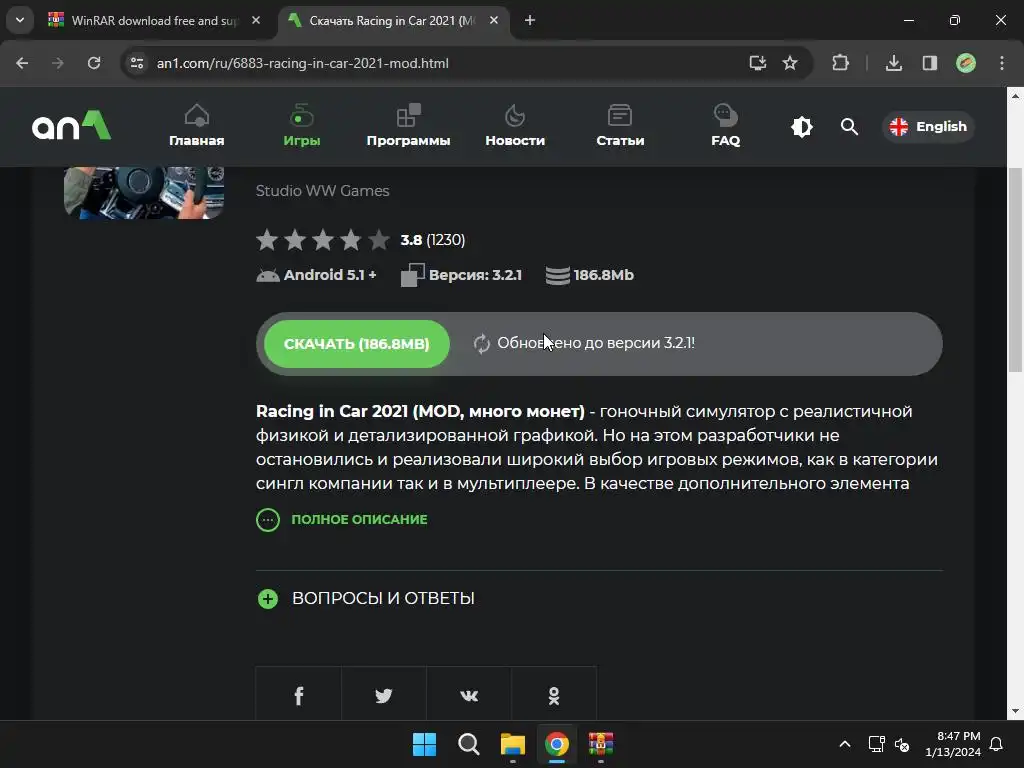The image size is (1024, 768).
Task: Open the Программы section
Action: 408,126
